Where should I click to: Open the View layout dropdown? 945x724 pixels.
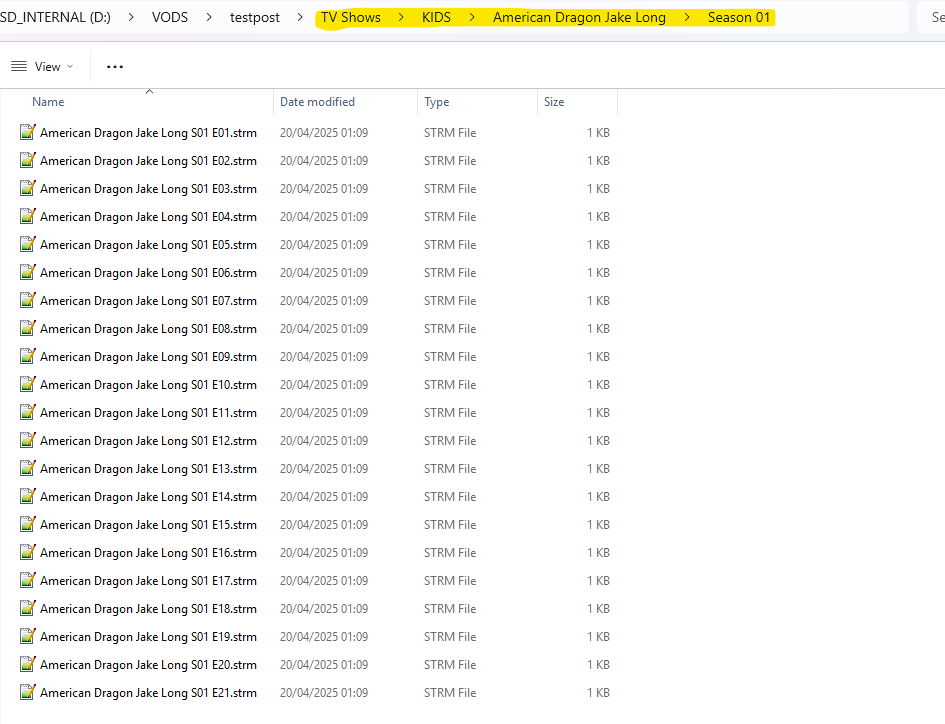42,66
